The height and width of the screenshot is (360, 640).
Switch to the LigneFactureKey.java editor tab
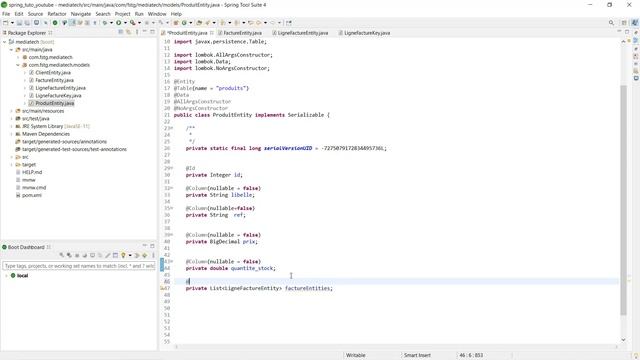click(364, 33)
